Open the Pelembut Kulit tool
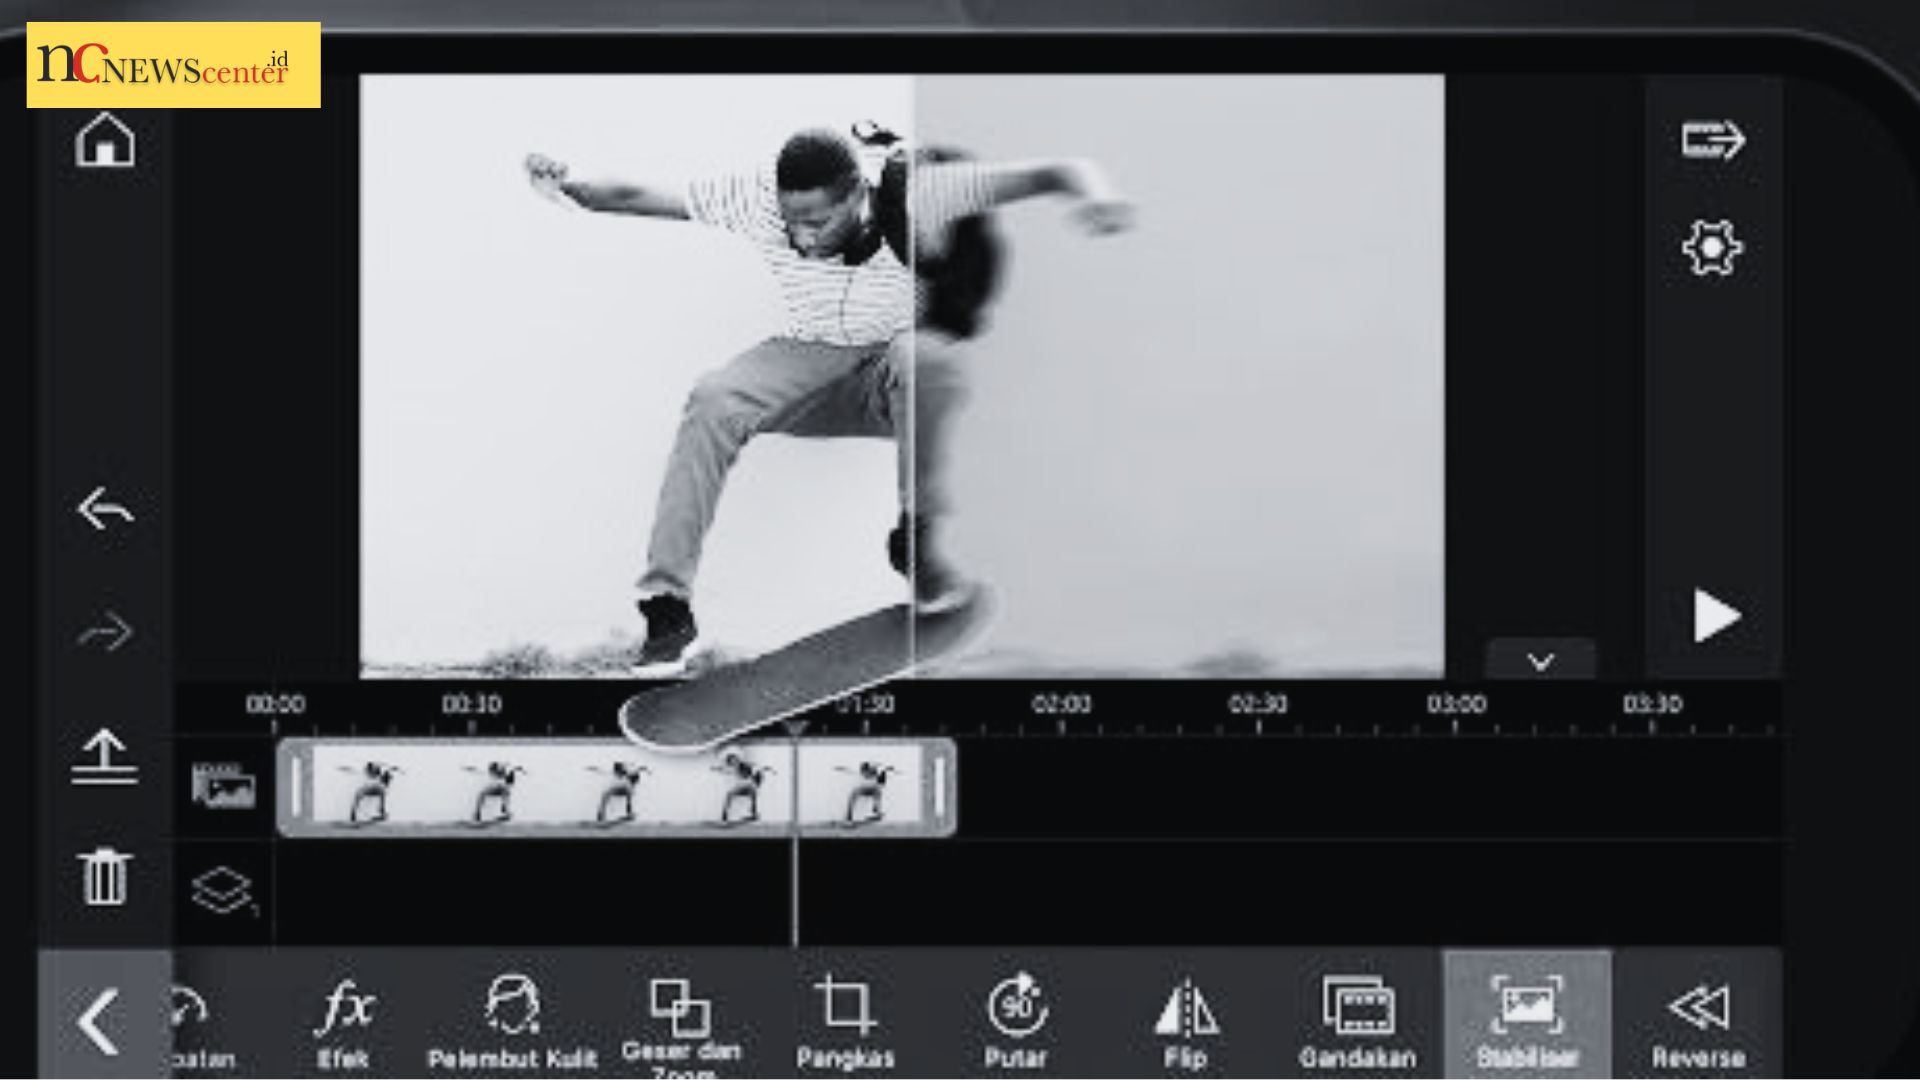 (x=512, y=1022)
